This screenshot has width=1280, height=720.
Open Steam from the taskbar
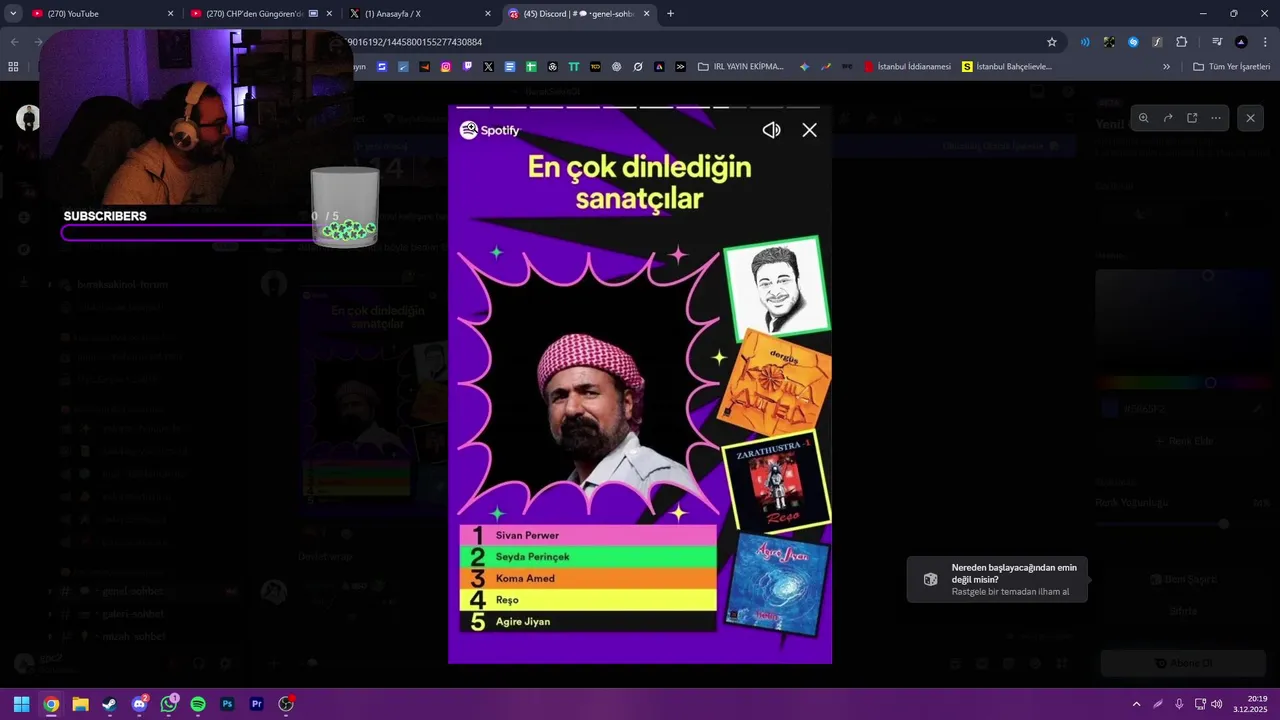tap(109, 704)
